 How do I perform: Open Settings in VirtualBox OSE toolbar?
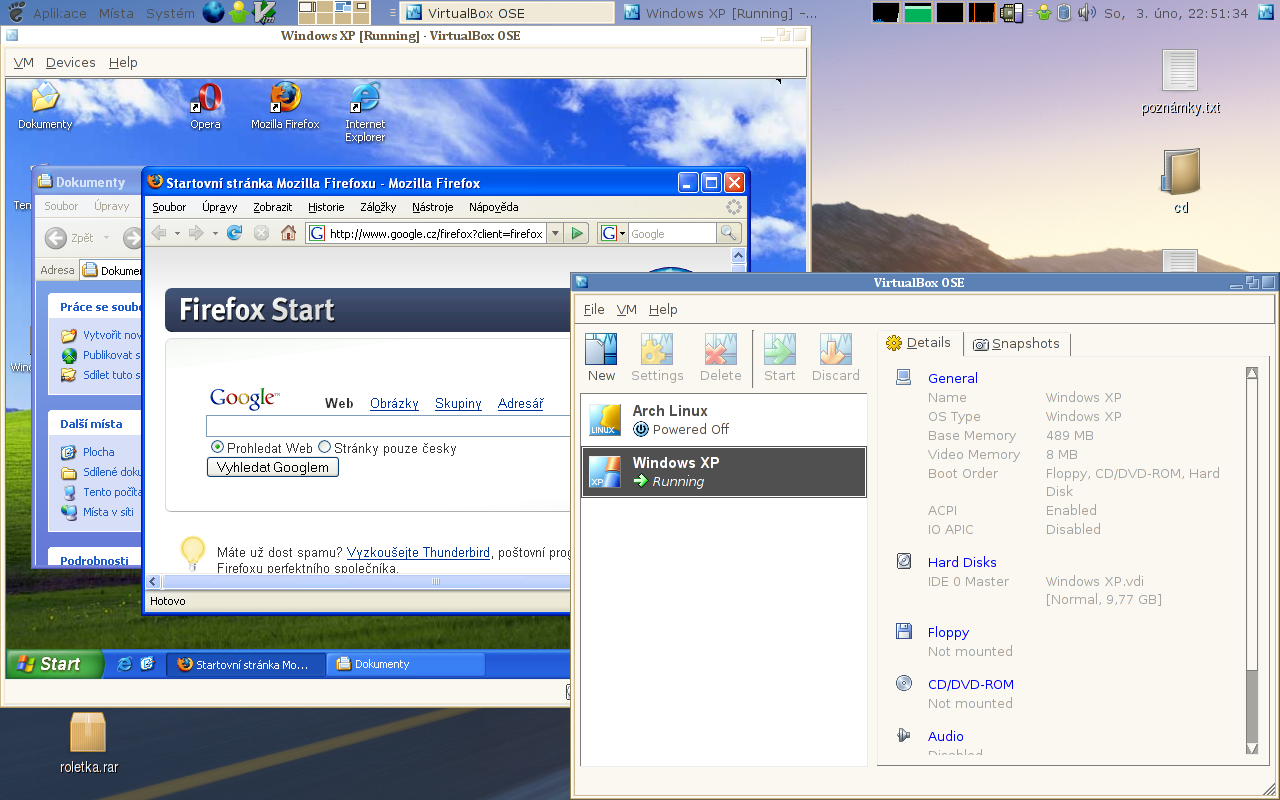(657, 358)
